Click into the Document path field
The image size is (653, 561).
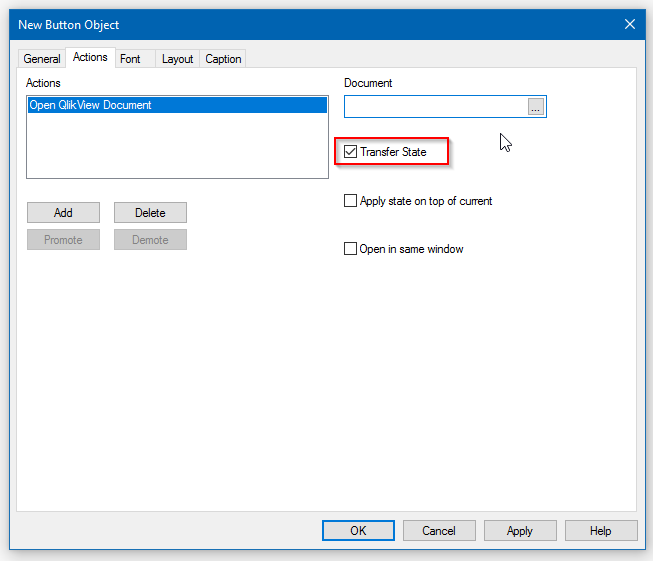click(x=435, y=107)
